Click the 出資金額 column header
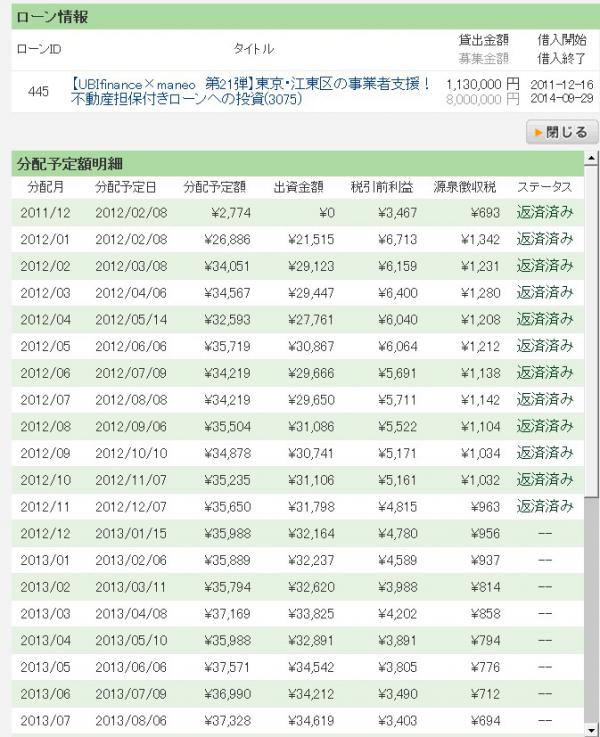Screen dimensions: 600x737 [x=298, y=187]
